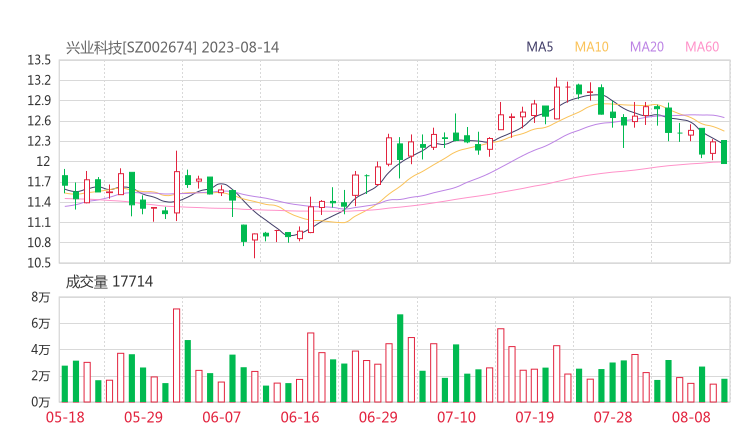Click the last green candlestick on the chart
The image size is (740, 440).
(724, 152)
